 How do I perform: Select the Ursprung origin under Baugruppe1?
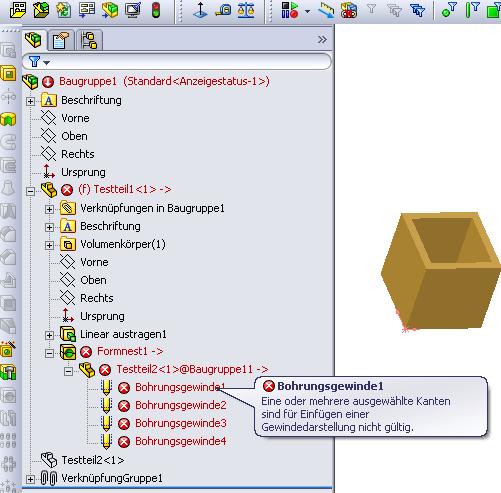click(83, 172)
